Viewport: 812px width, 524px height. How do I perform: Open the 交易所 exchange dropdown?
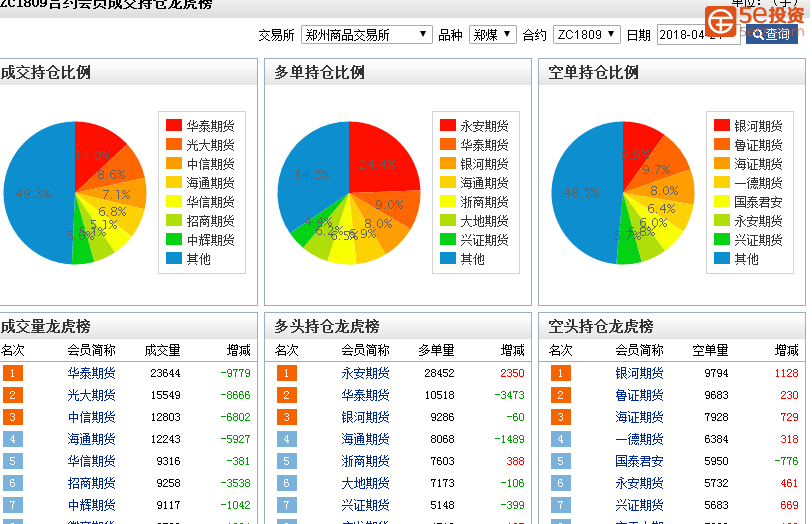pyautogui.click(x=366, y=35)
